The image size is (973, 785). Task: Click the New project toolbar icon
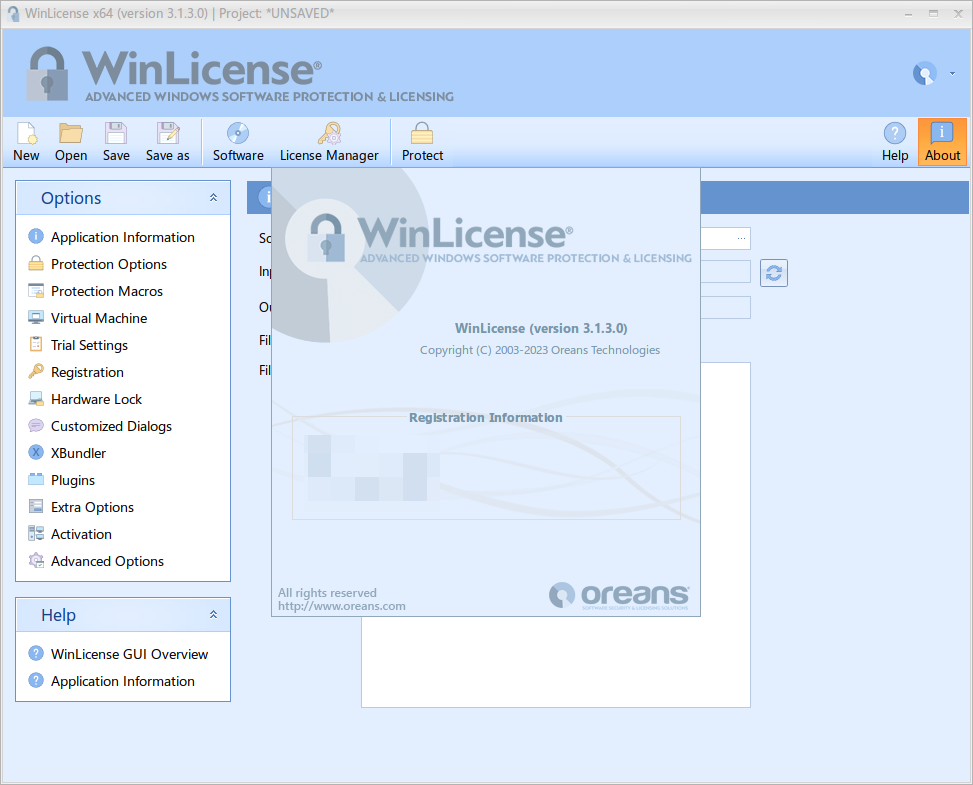(26, 142)
